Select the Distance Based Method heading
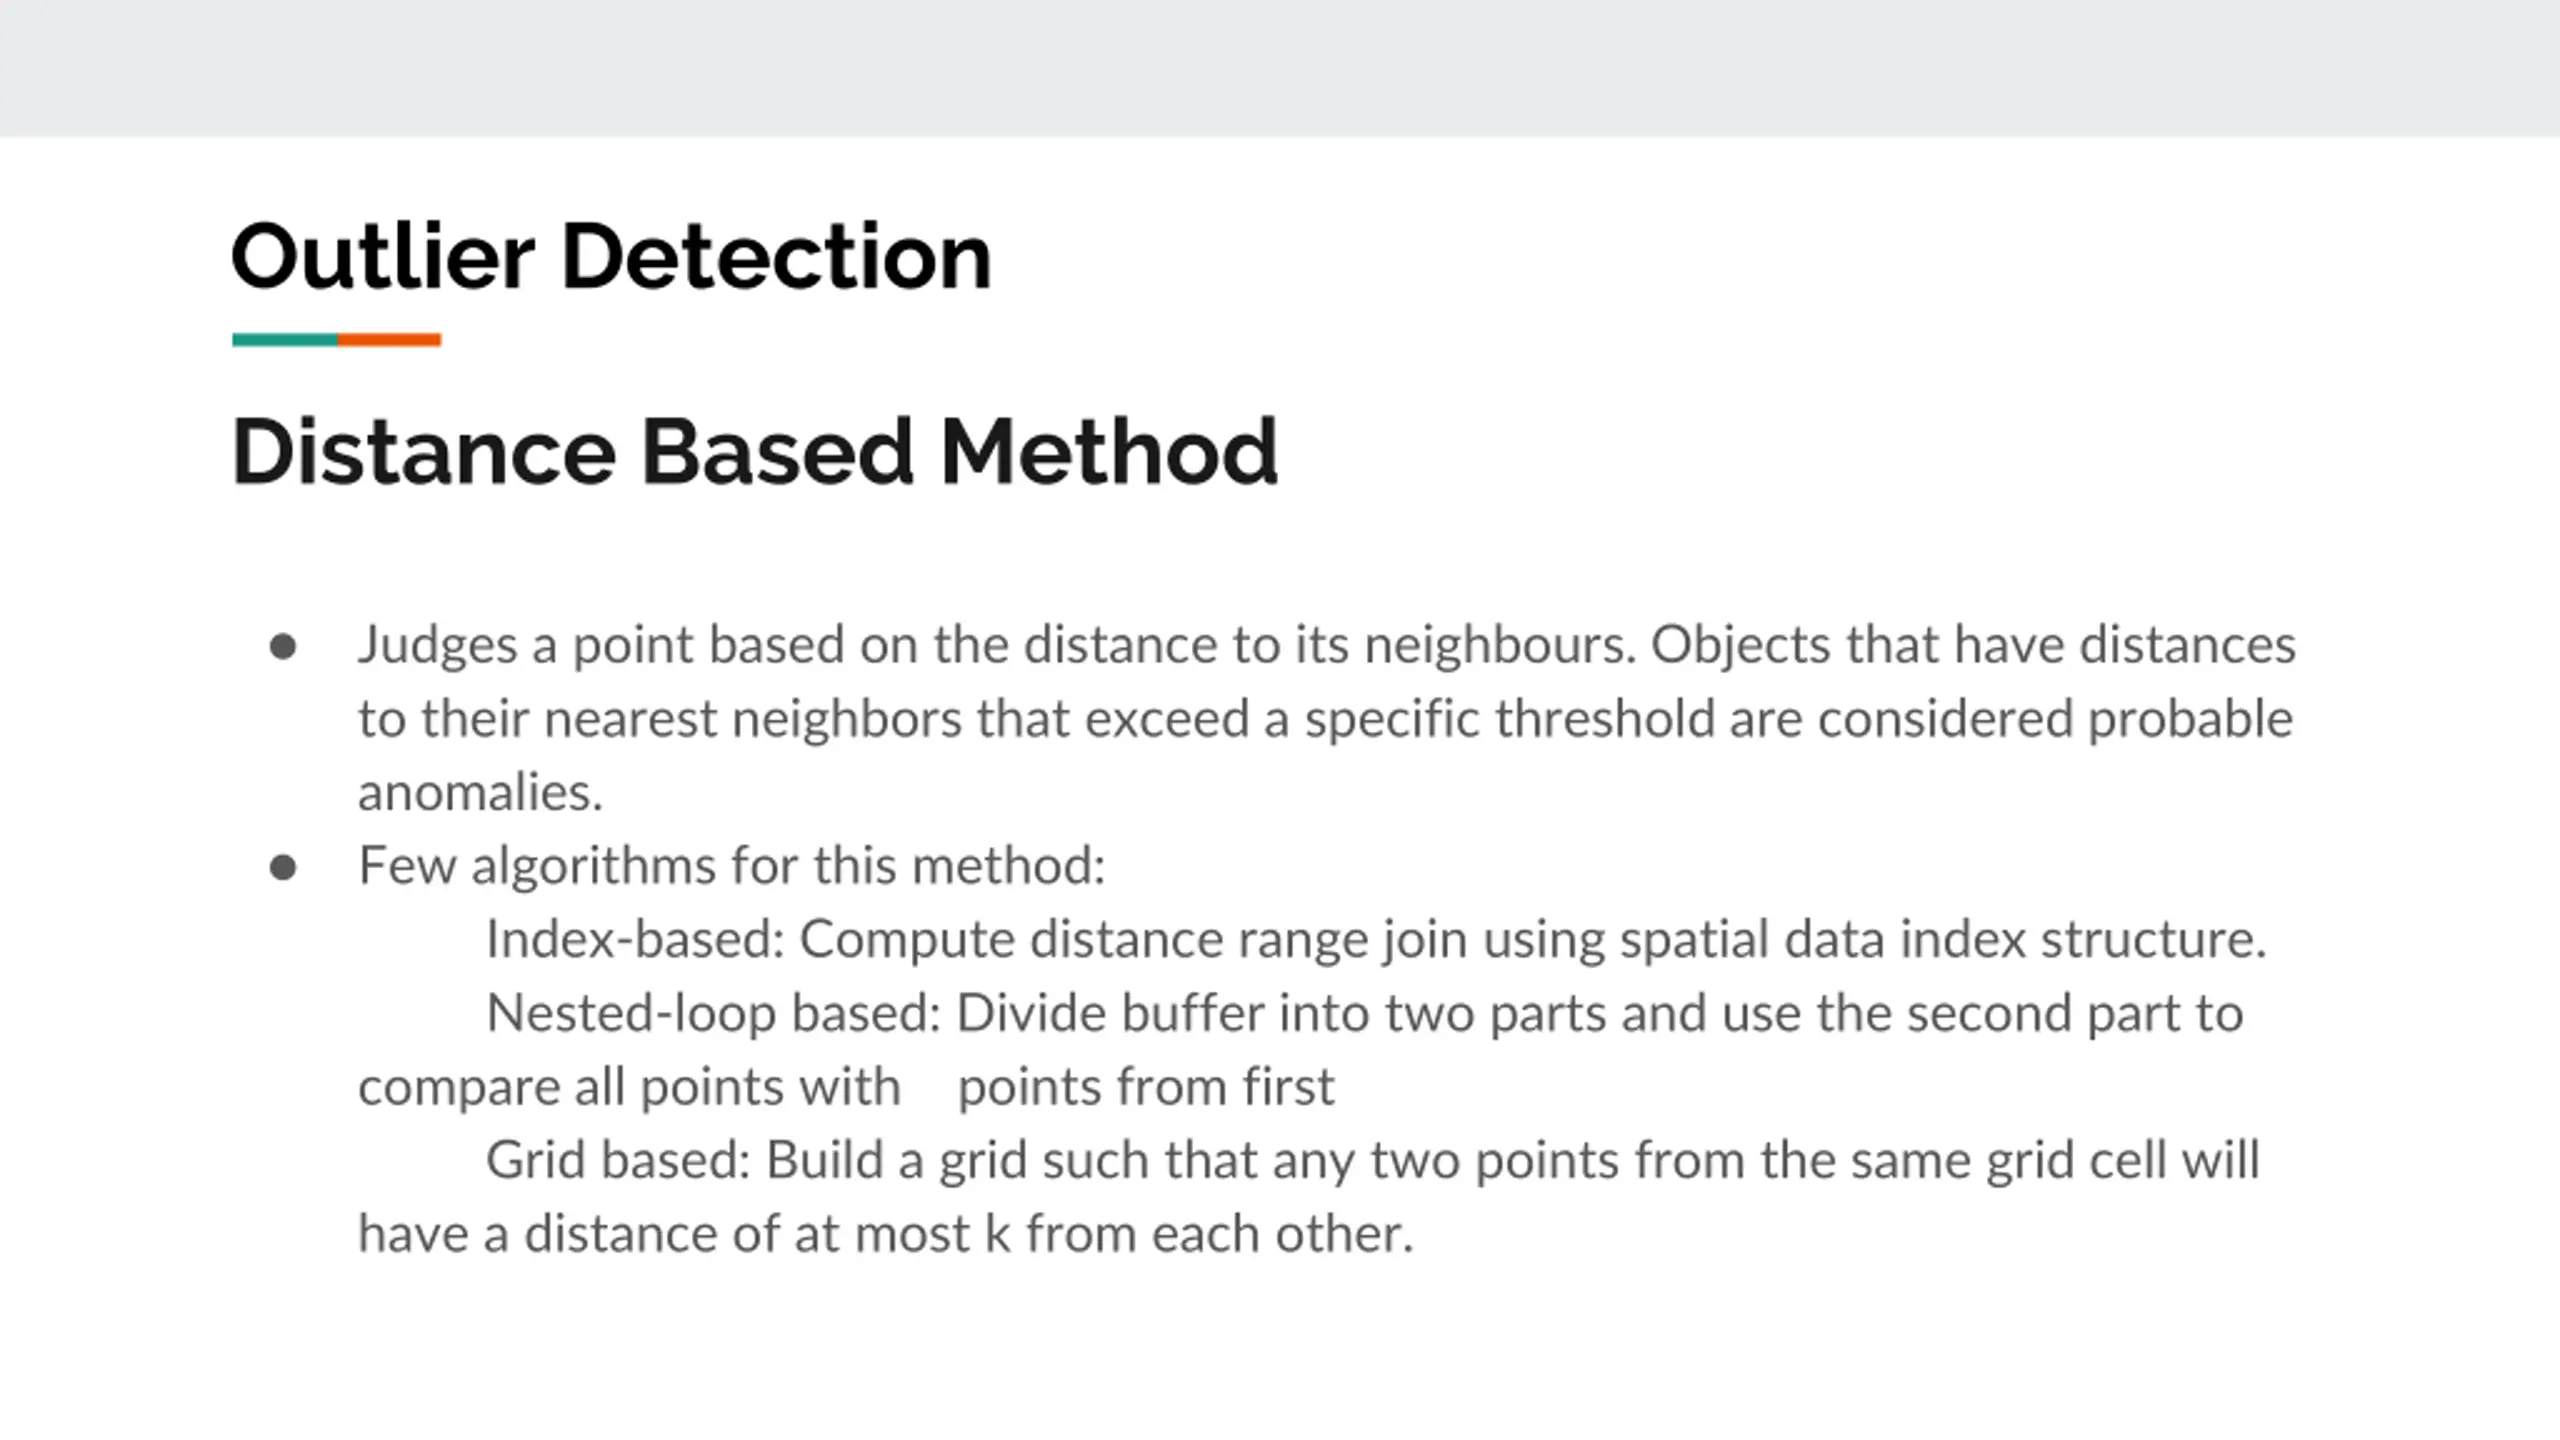This screenshot has height=1440, width=2560. click(x=755, y=452)
